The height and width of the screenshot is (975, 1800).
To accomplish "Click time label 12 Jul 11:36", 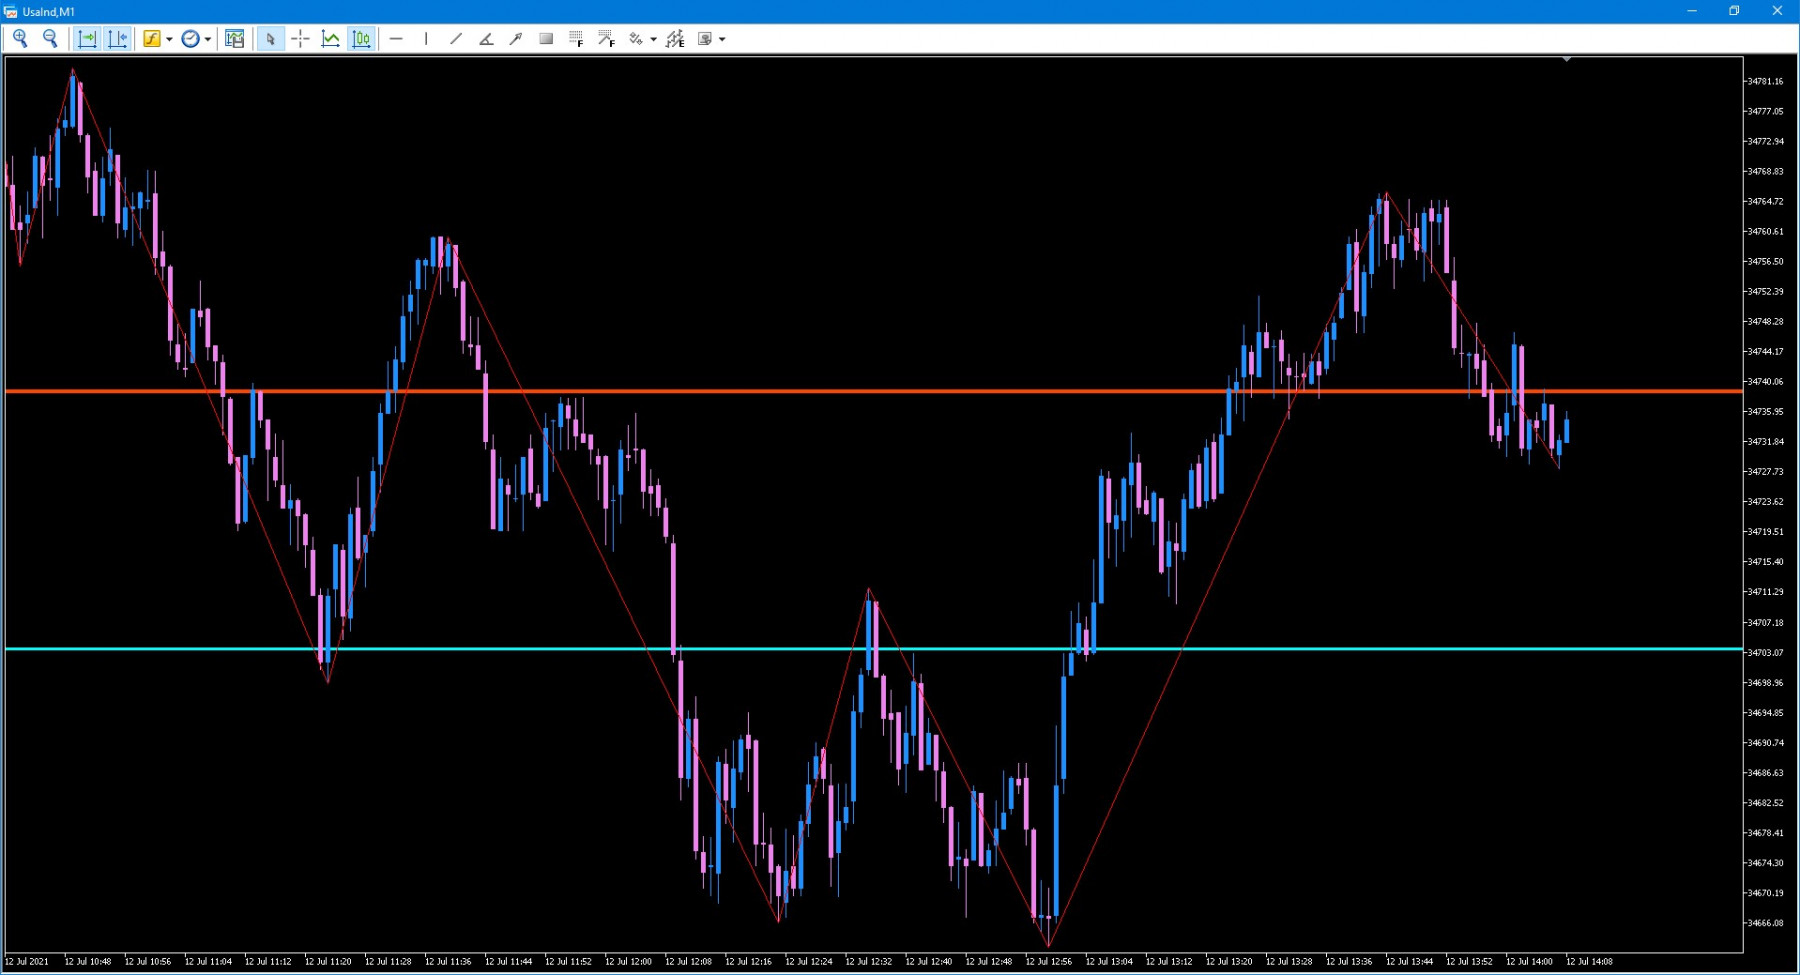I will pyautogui.click(x=448, y=962).
